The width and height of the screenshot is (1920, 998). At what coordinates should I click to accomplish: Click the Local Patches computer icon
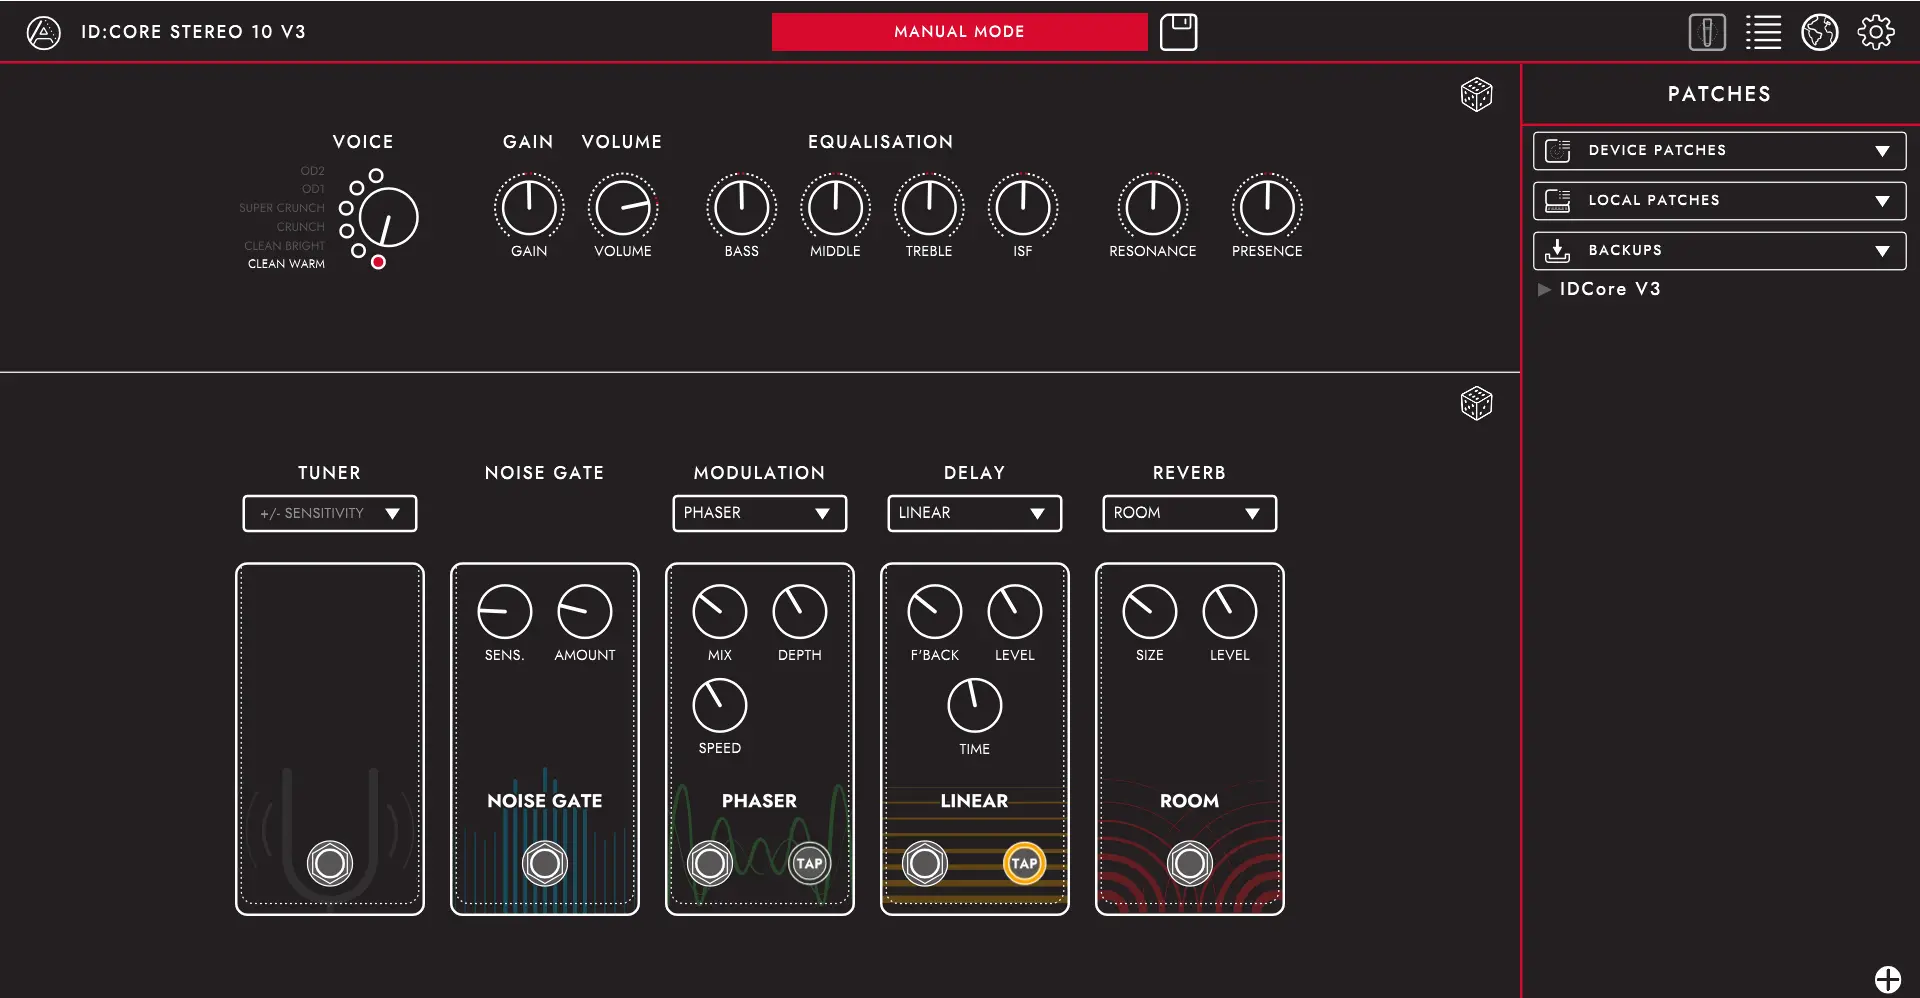point(1557,201)
